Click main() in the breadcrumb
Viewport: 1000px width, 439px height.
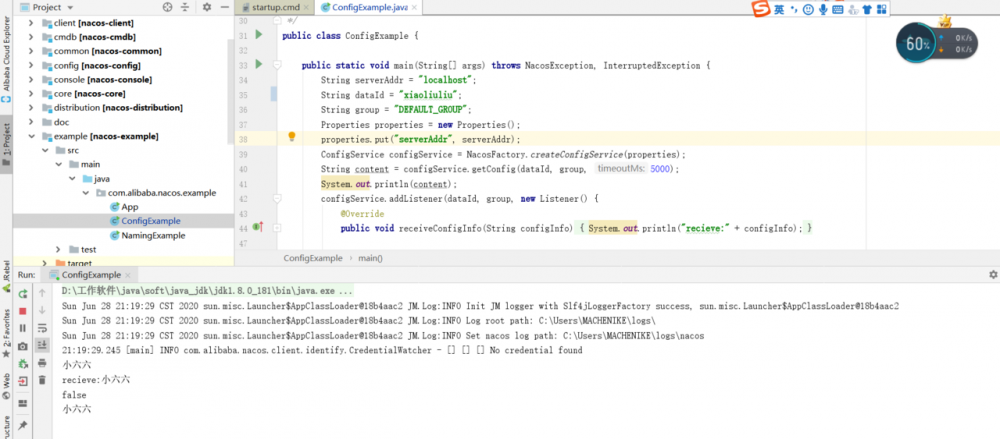[371, 258]
